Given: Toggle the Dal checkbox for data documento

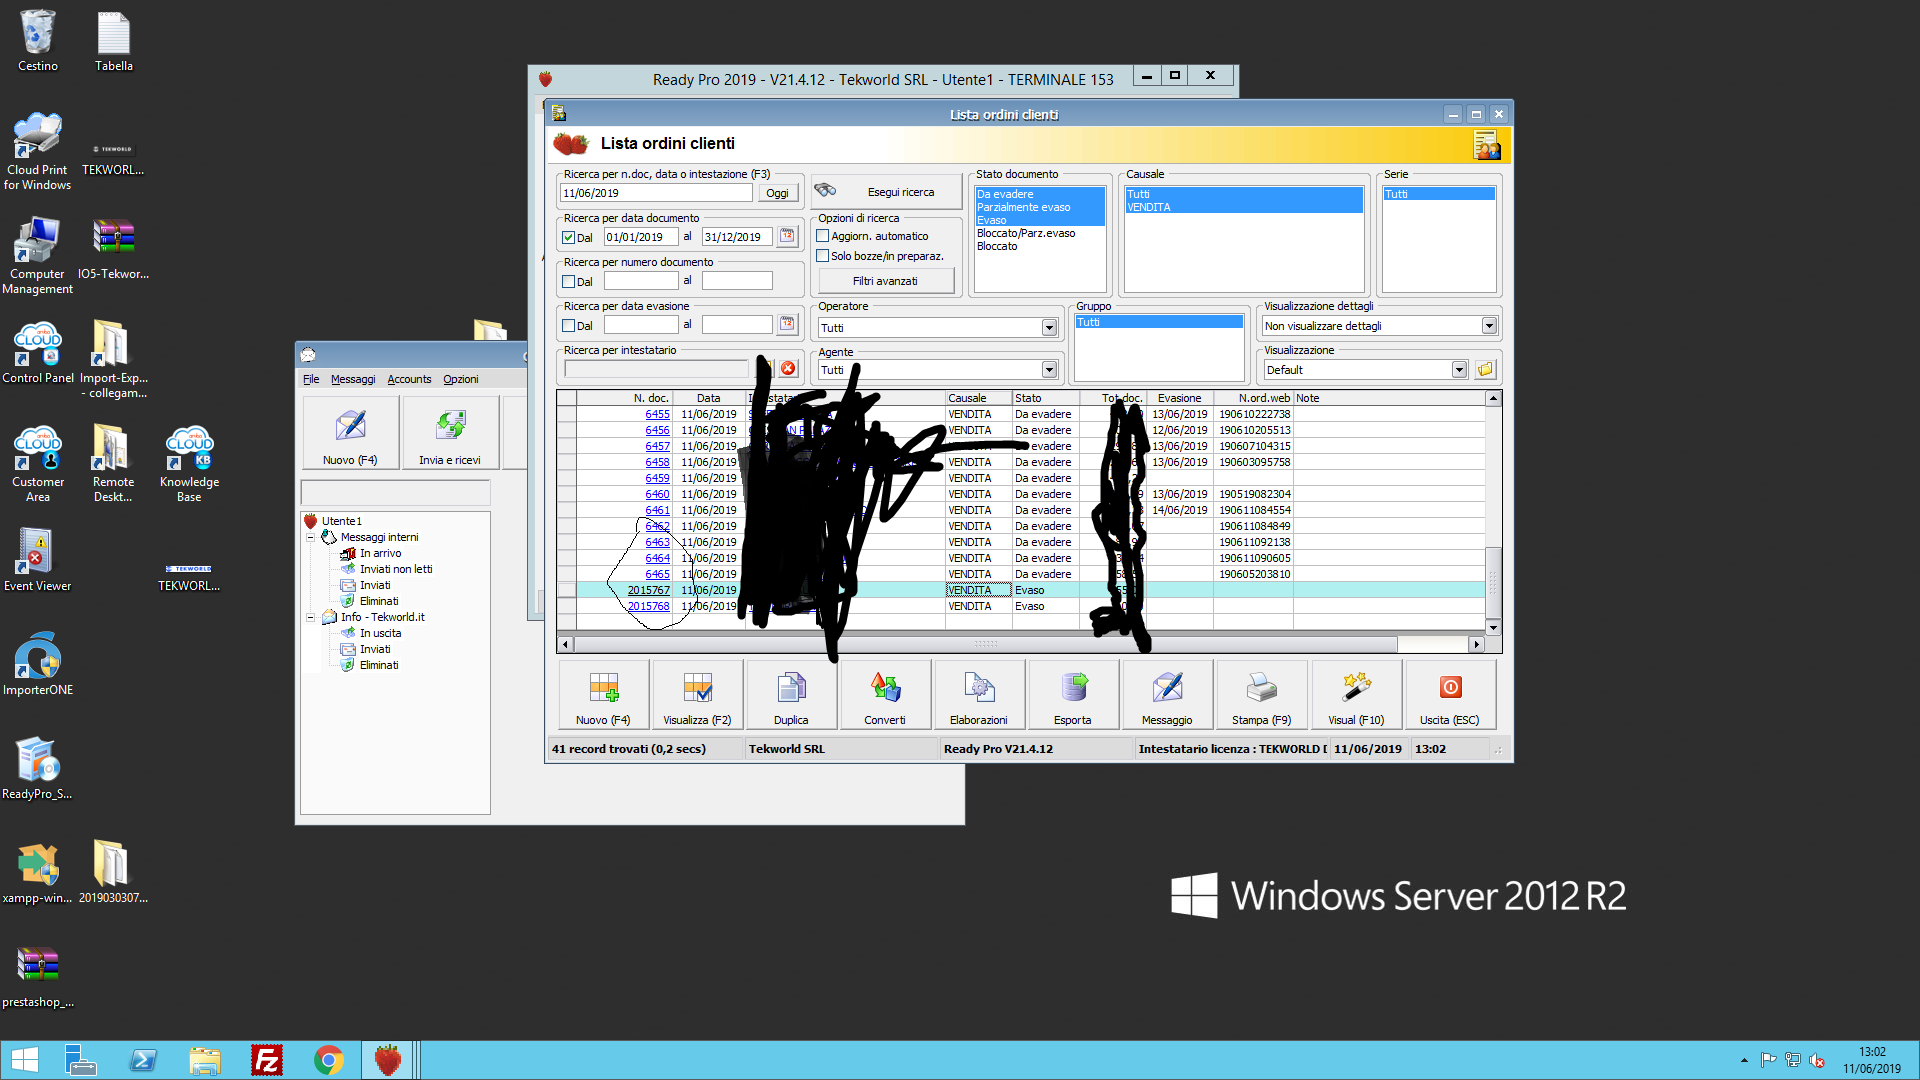Looking at the screenshot, I should tap(569, 238).
